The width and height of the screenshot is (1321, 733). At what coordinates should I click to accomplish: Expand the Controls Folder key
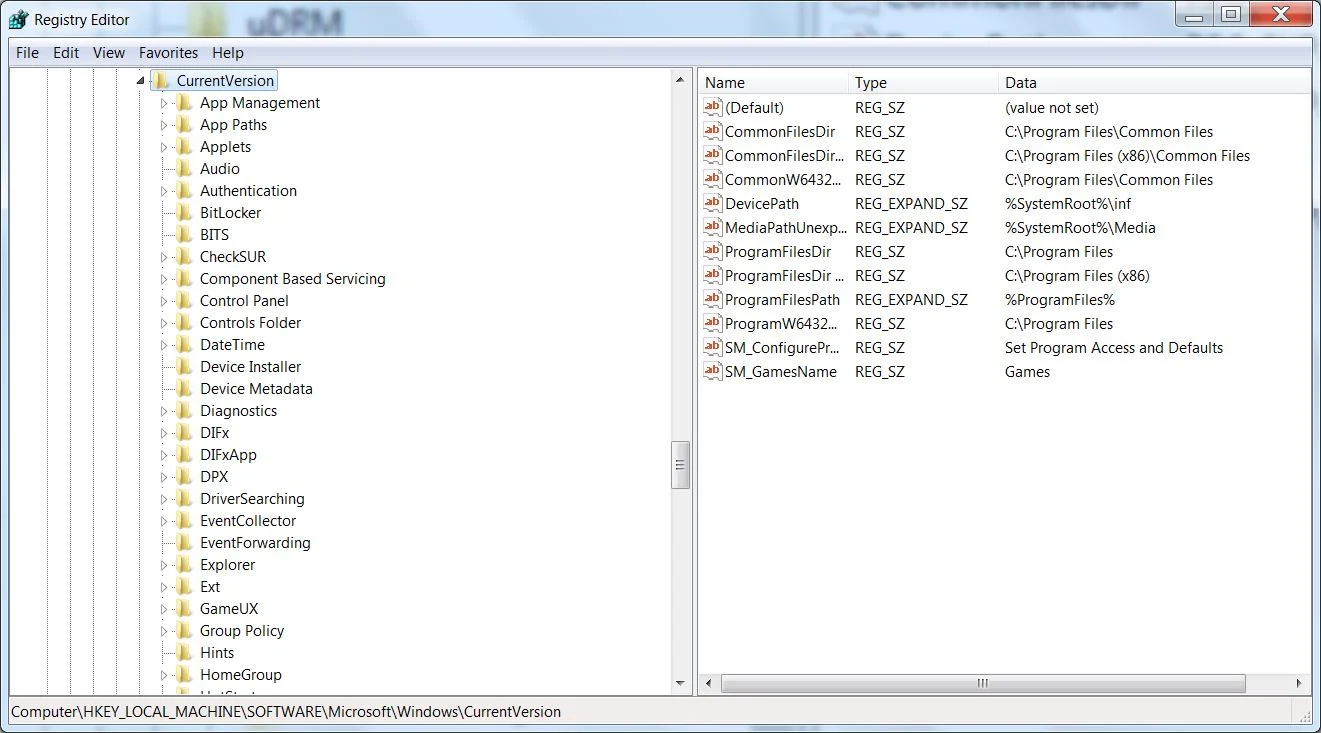[164, 323]
